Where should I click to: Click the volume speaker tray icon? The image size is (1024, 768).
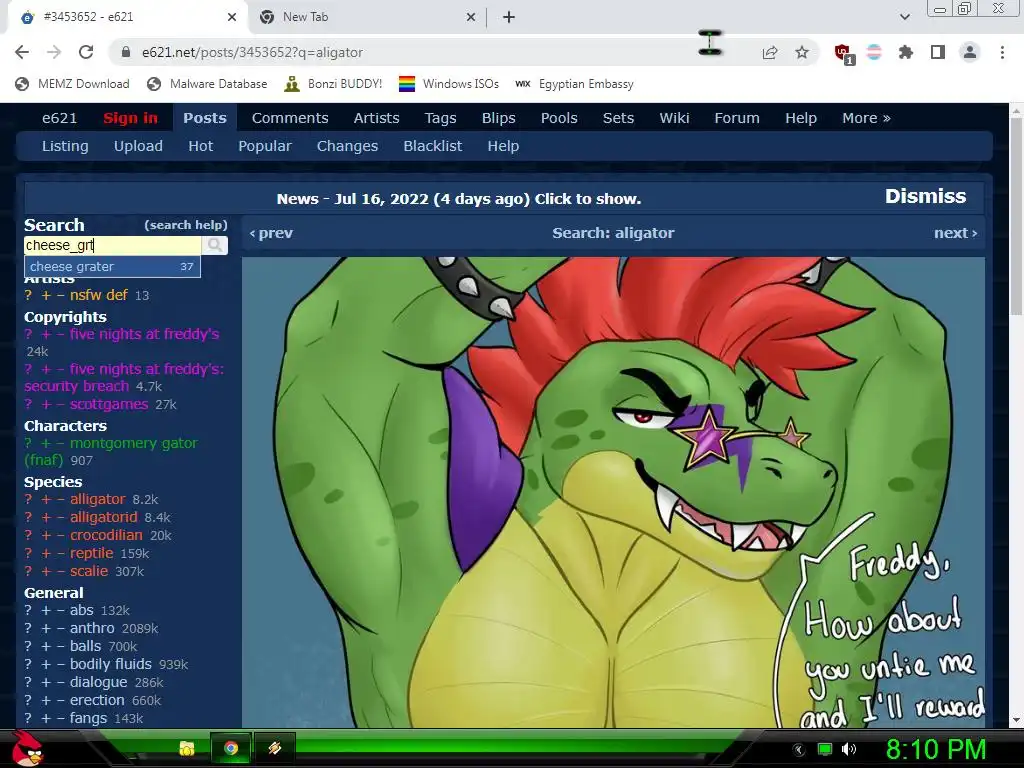pyautogui.click(x=849, y=749)
